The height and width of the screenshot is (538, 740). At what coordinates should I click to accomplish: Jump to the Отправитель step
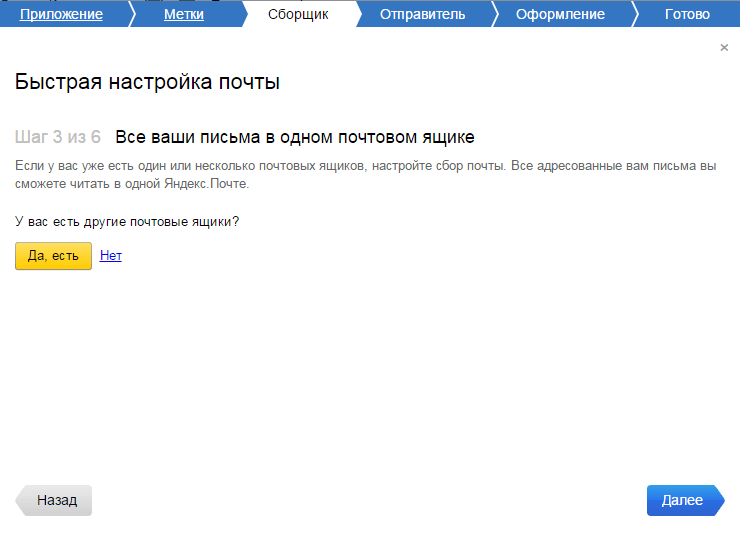coord(422,14)
